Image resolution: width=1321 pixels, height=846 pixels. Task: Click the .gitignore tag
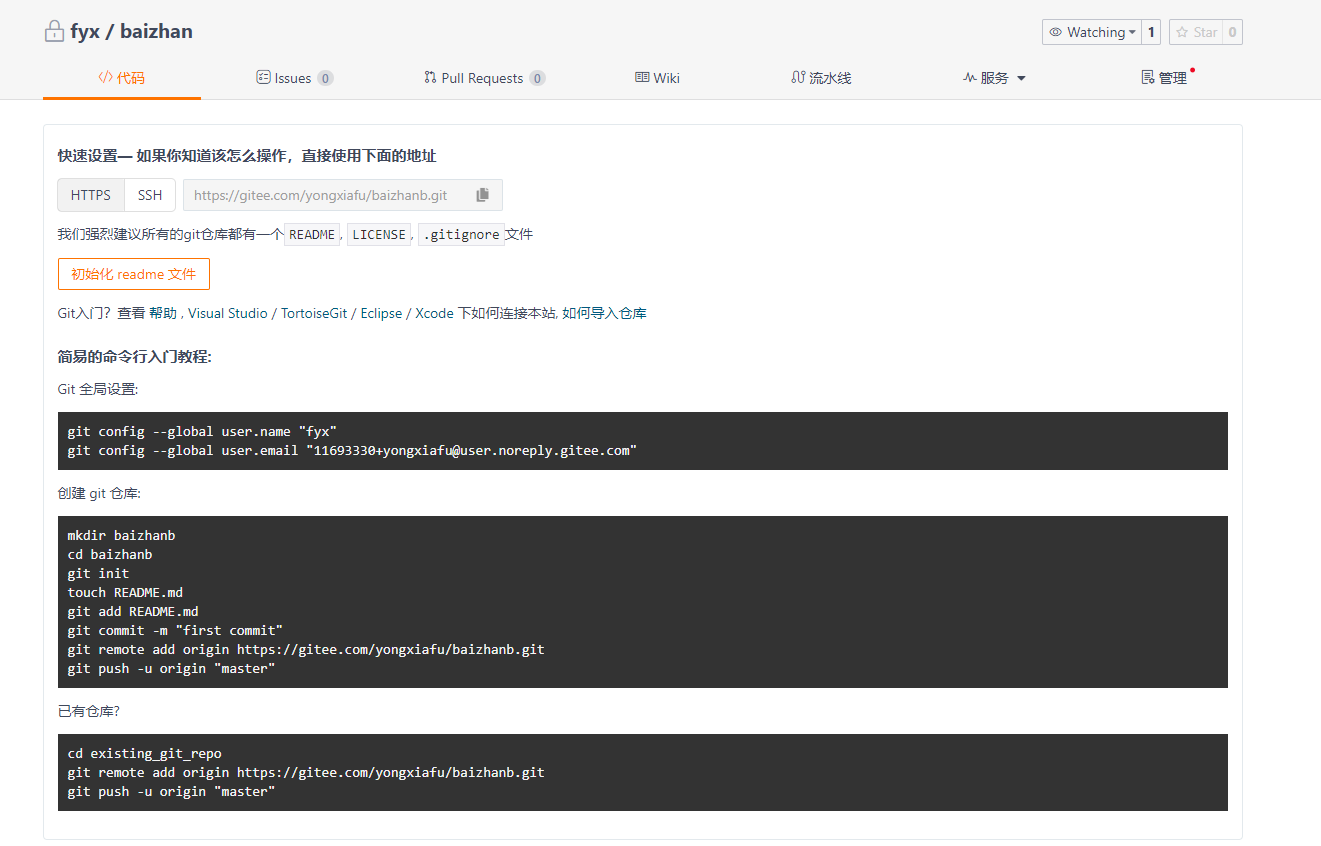pos(461,234)
